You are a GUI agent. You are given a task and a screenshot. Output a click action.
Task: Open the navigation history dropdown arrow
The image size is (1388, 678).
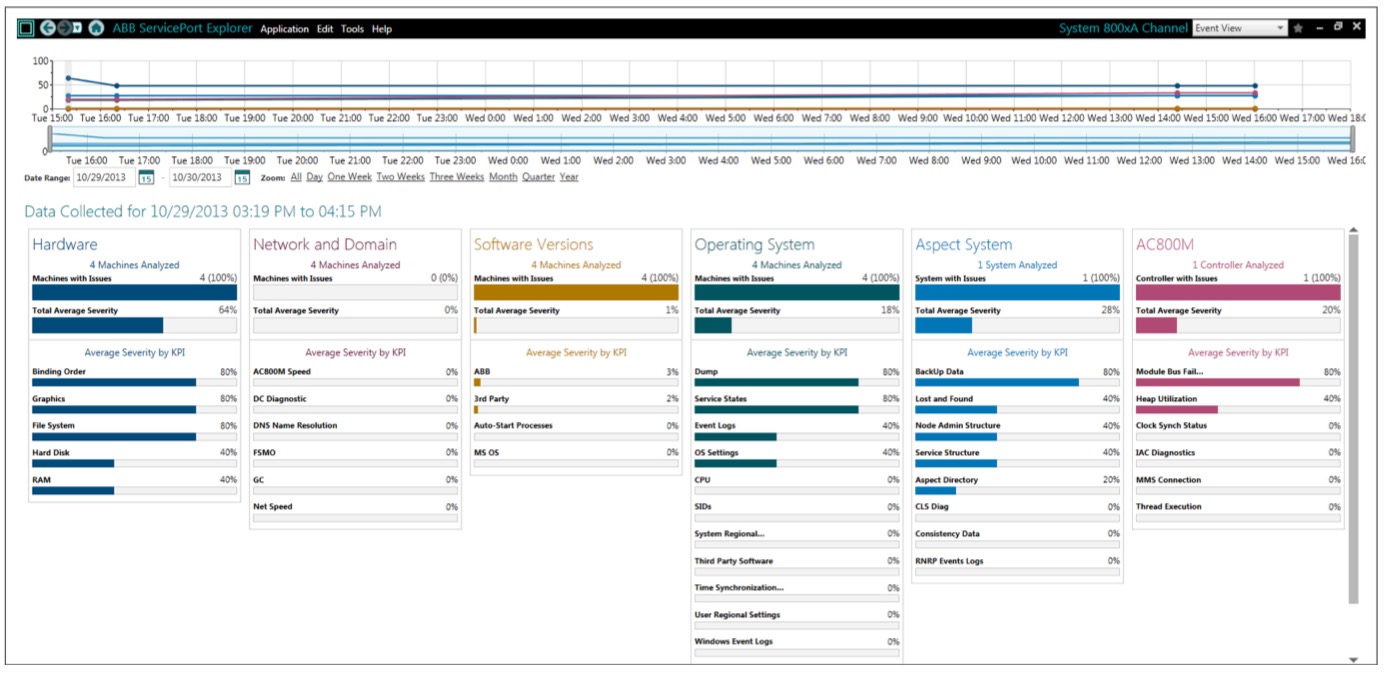coord(77,28)
